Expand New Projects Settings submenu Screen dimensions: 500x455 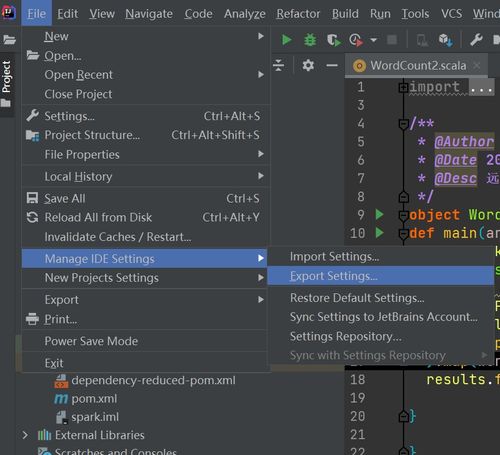145,278
